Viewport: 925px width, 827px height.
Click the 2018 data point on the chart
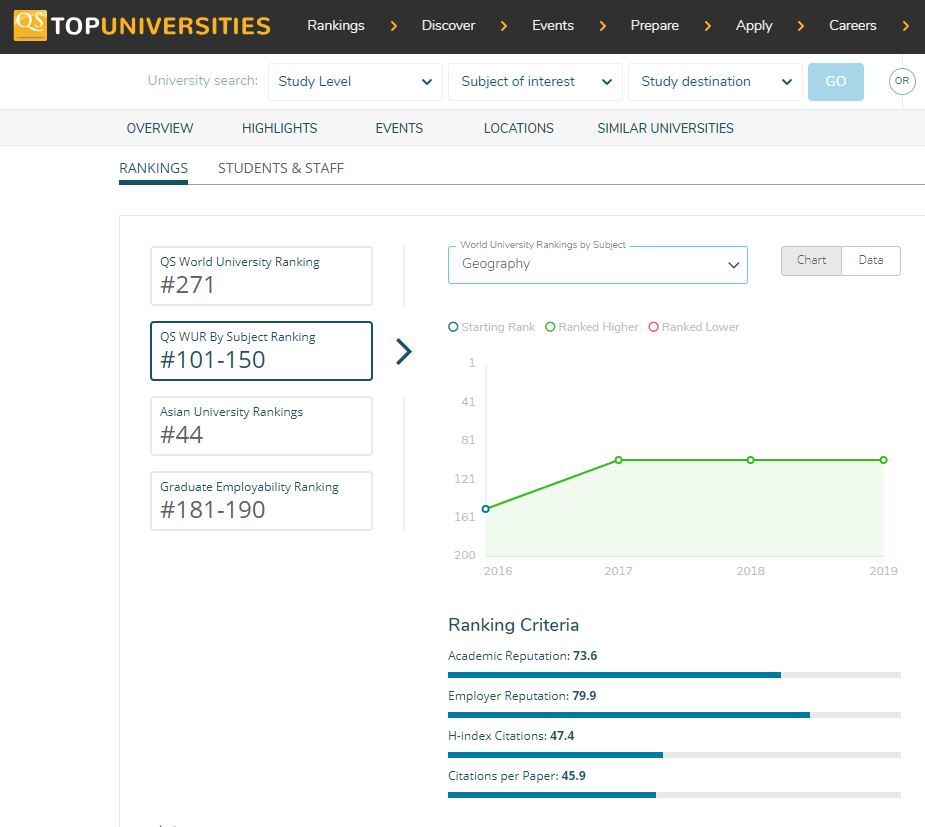point(750,460)
